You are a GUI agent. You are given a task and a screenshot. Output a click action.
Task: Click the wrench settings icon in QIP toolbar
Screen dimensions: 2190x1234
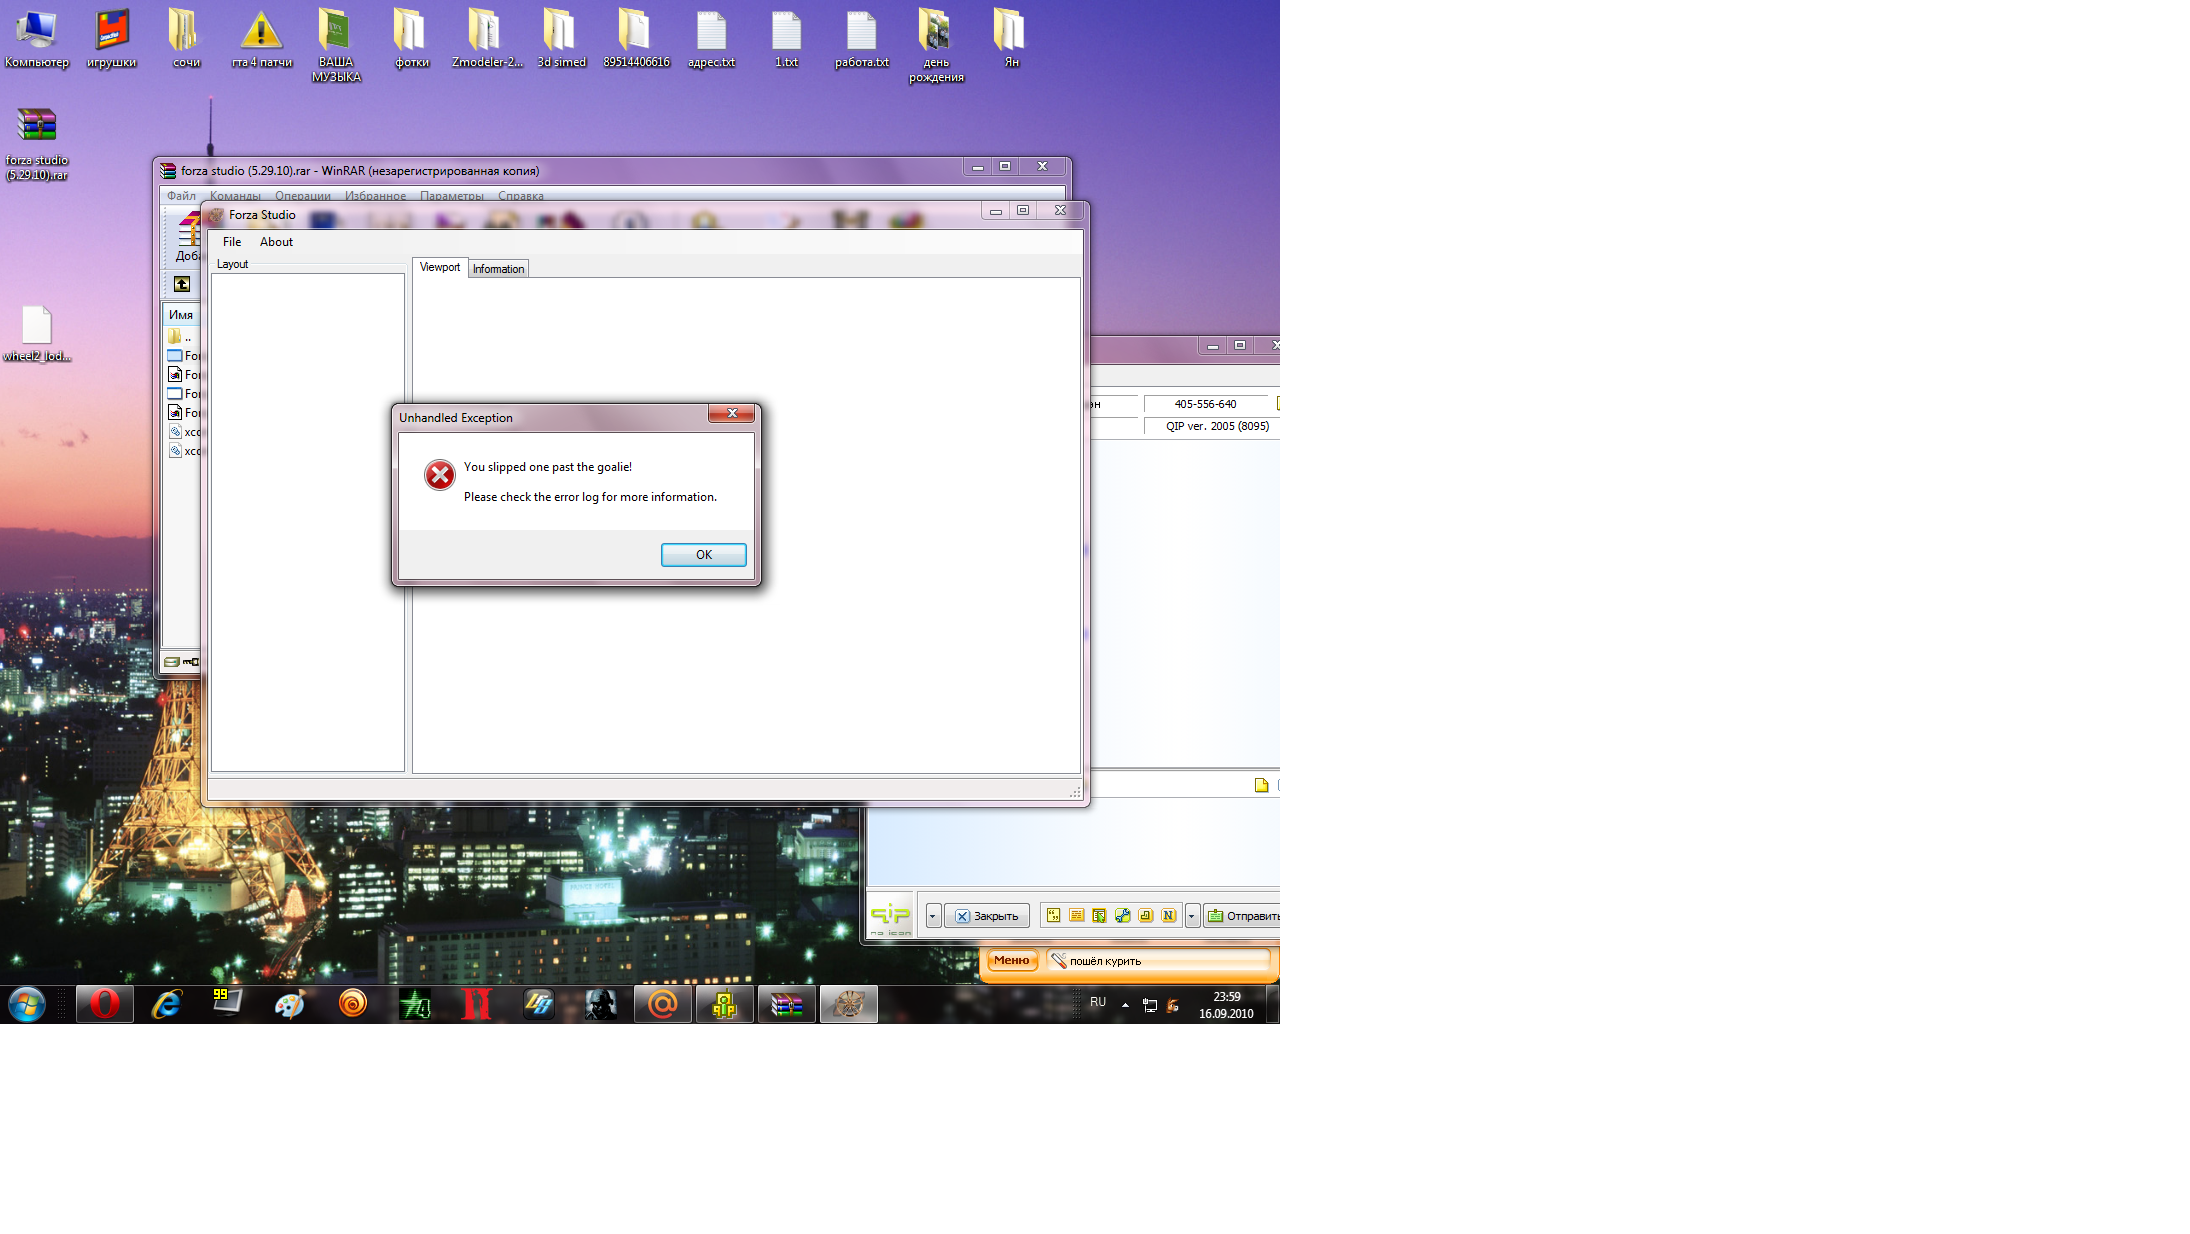tap(1122, 915)
